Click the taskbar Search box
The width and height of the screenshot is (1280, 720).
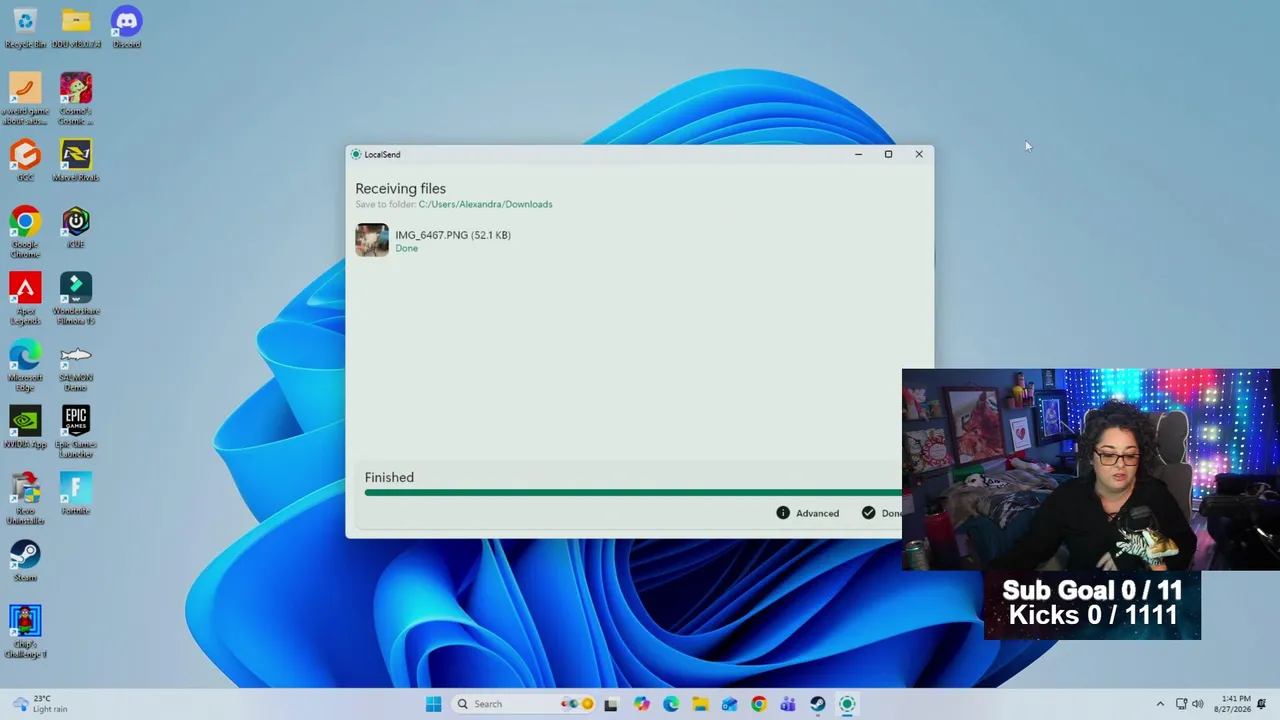[x=523, y=704]
